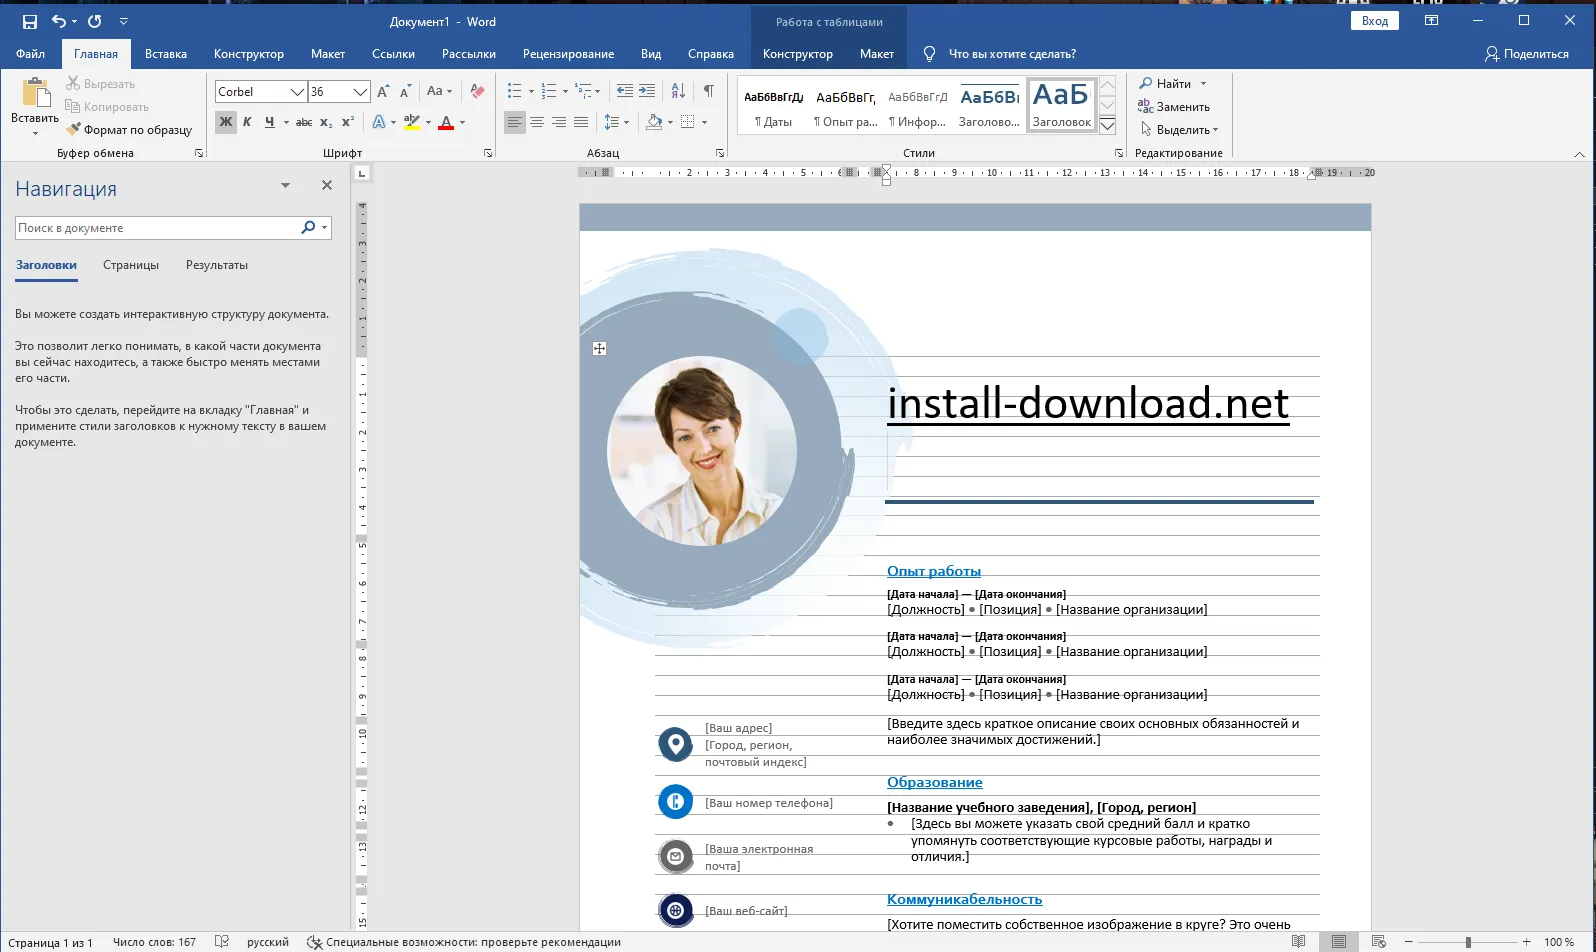Switch to the Страницы navigation tab
1596x952 pixels.
click(131, 265)
